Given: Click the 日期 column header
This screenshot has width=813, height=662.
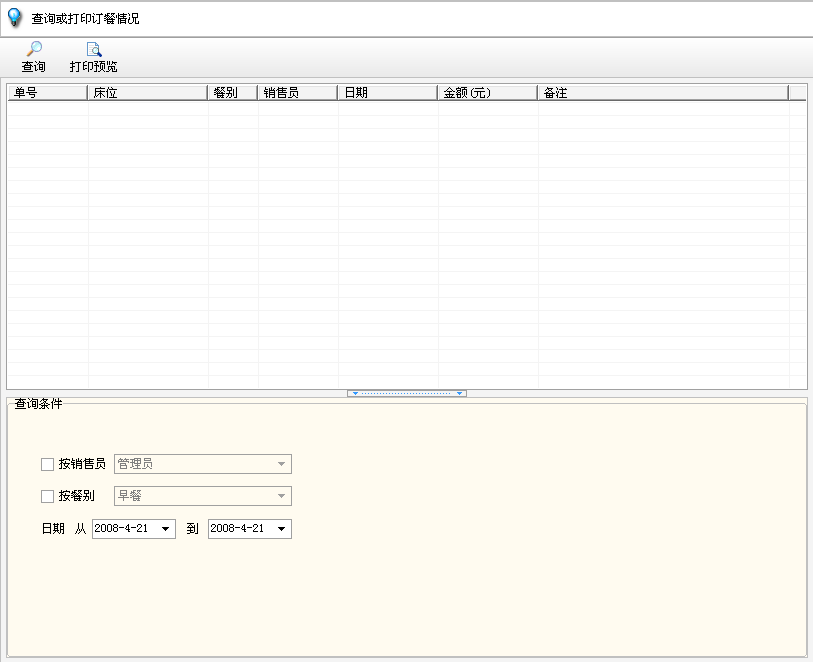Looking at the screenshot, I should coord(386,93).
